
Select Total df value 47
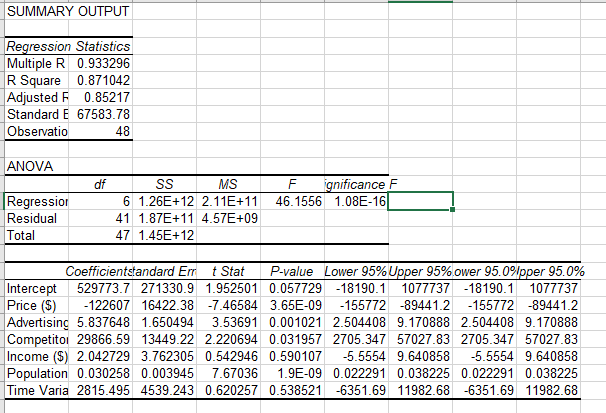[100, 235]
